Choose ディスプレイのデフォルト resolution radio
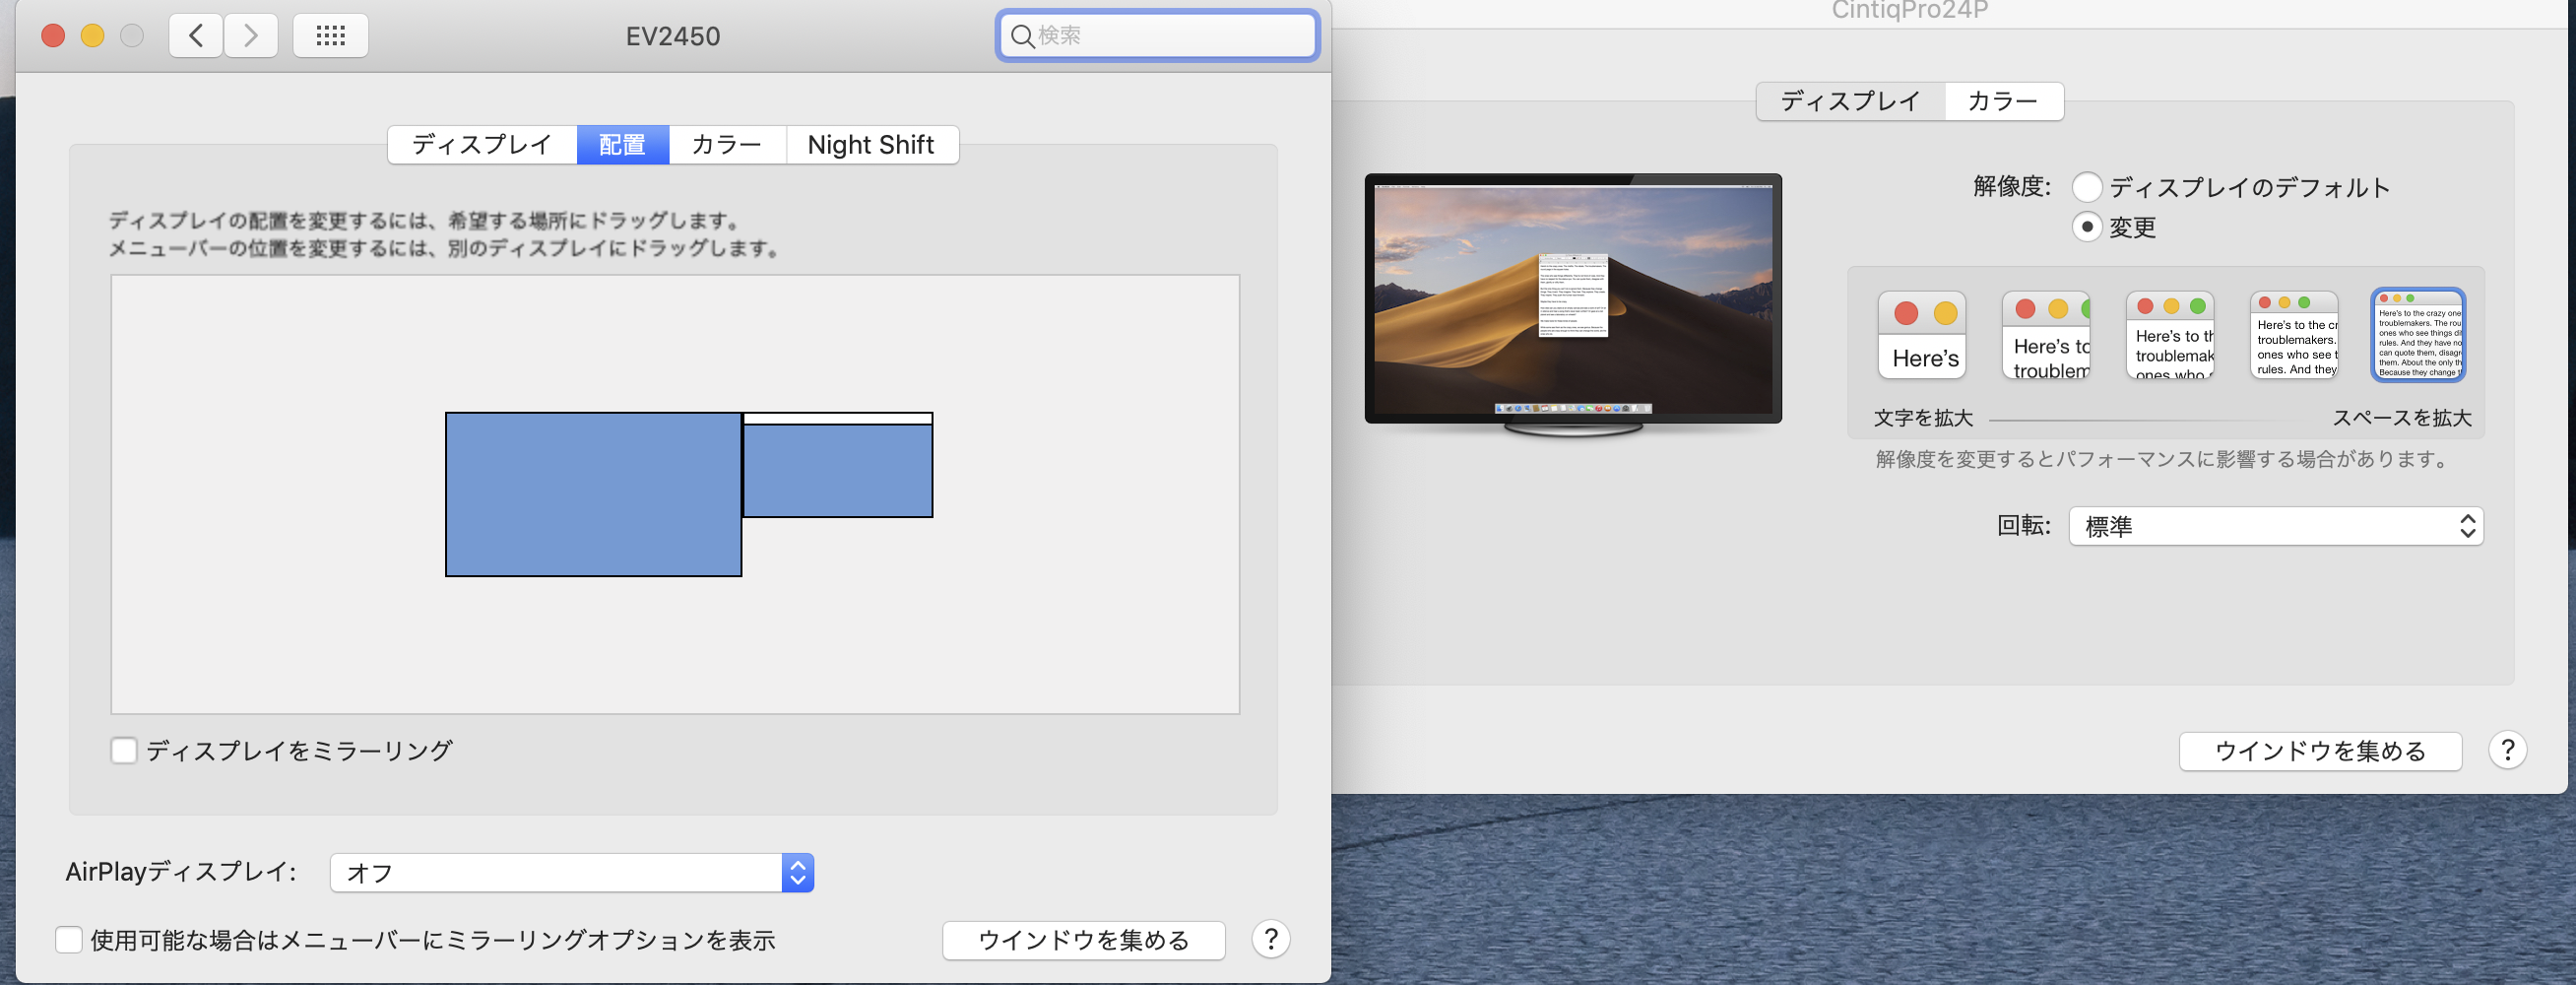The width and height of the screenshot is (2576, 985). point(2087,187)
